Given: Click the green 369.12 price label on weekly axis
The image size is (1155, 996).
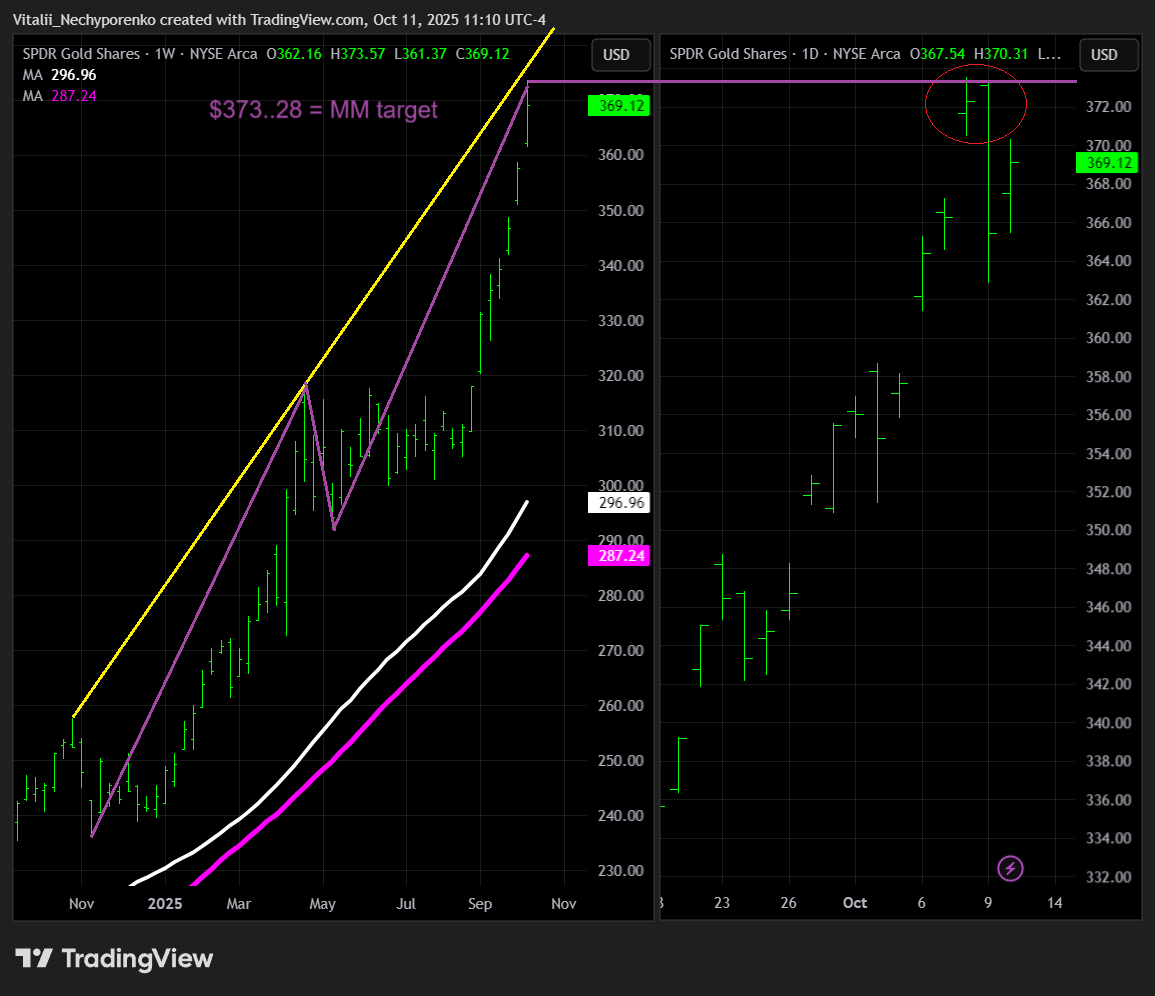Looking at the screenshot, I should pos(619,105).
